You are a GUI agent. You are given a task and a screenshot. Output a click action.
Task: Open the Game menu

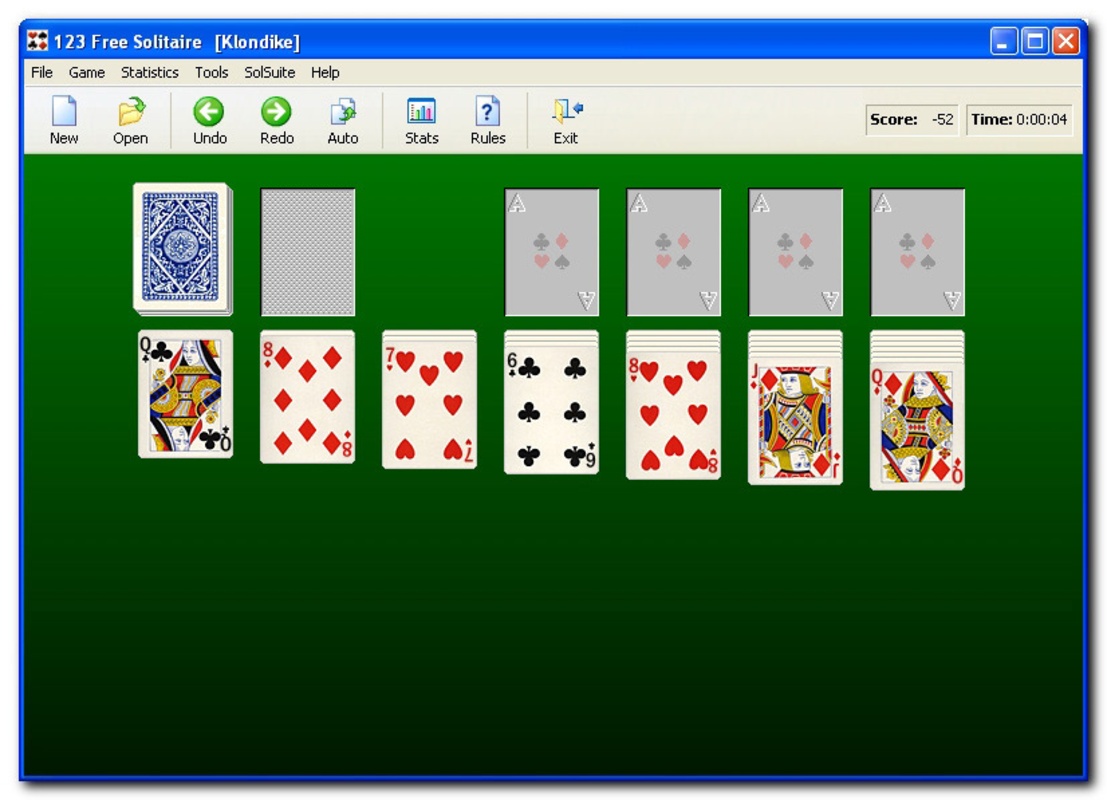click(x=87, y=72)
